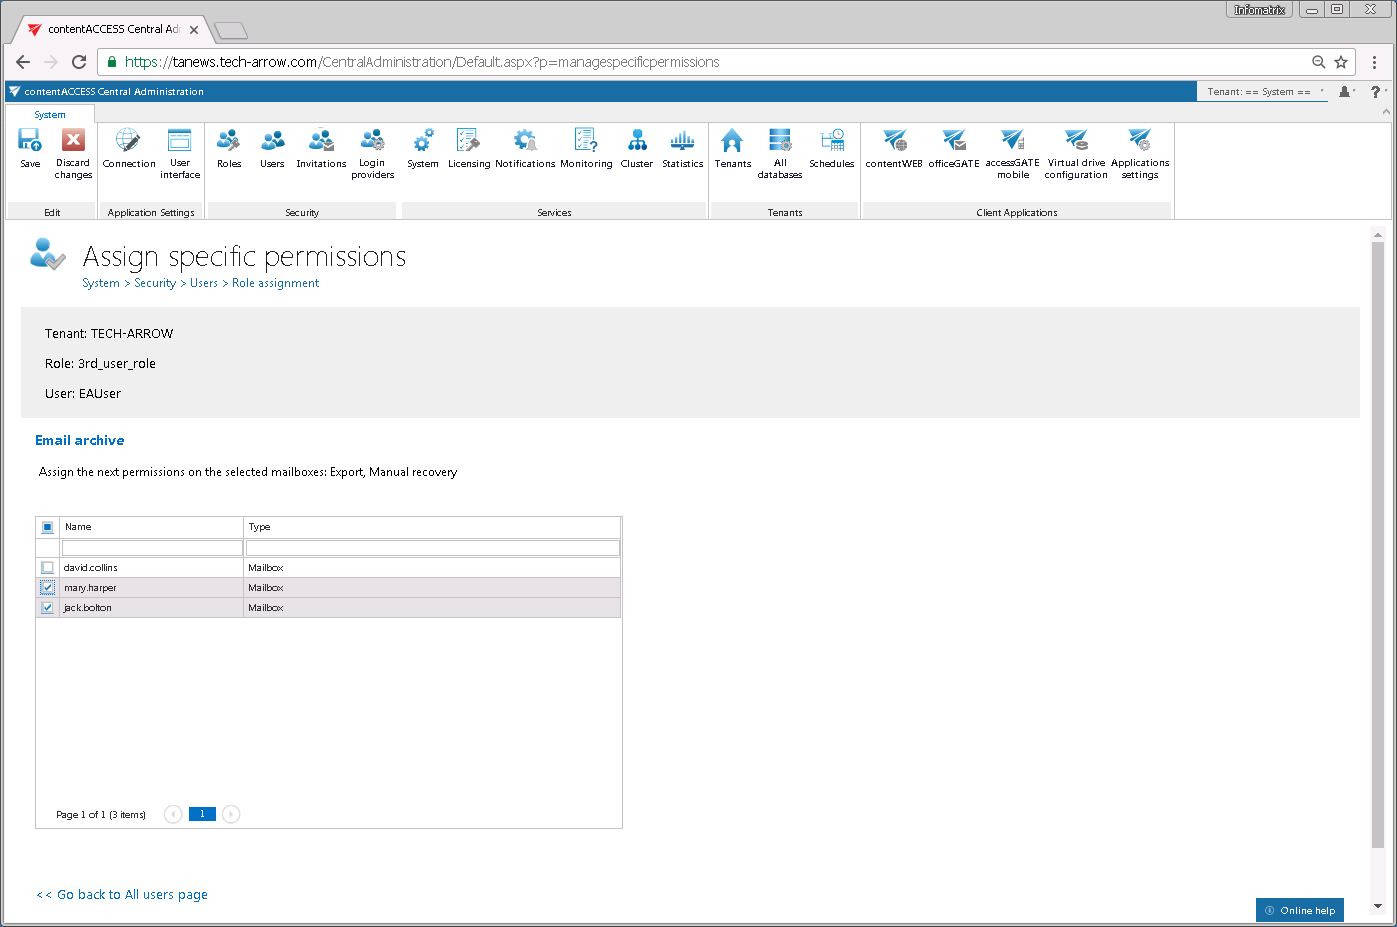Screen dimensions: 1397x927
Task: Toggle the select-all checkbox in grid header
Action: [x=46, y=527]
